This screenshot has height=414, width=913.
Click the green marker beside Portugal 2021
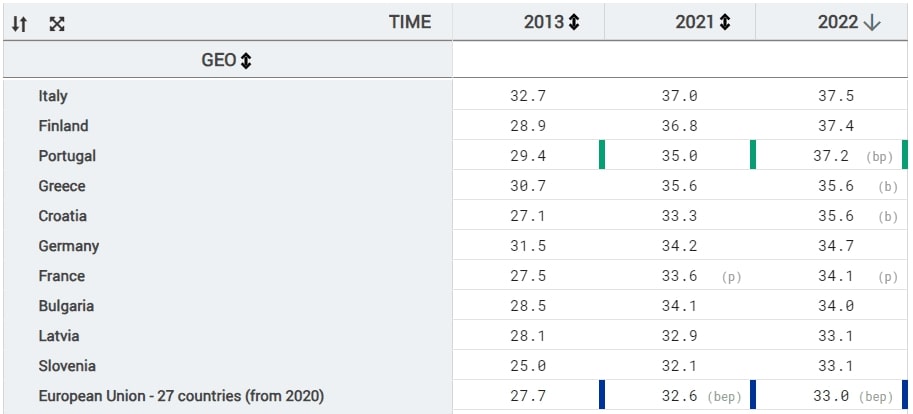603,155
